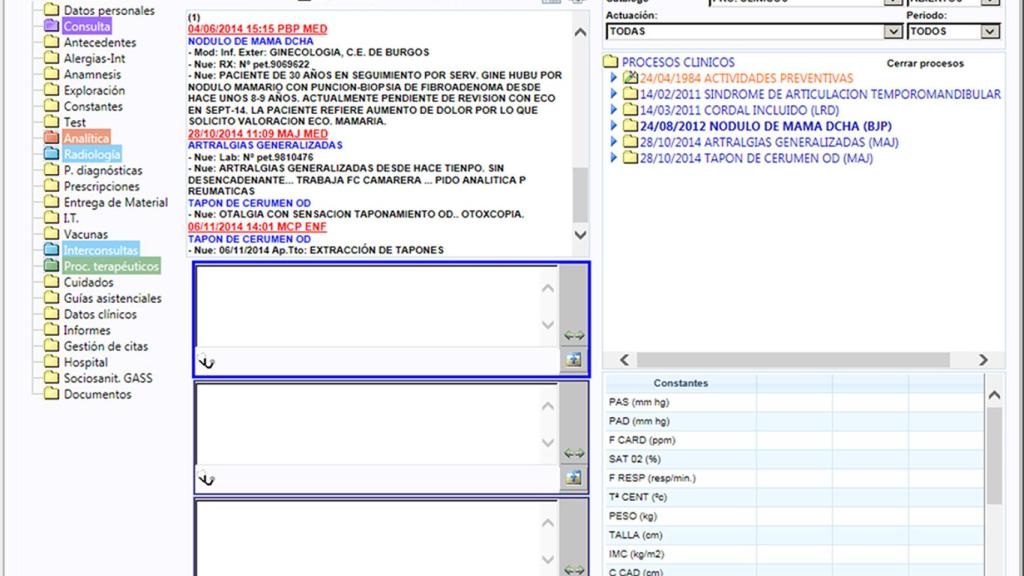Select Analítica in the left sidebar
1024x576 pixels.
tap(86, 138)
